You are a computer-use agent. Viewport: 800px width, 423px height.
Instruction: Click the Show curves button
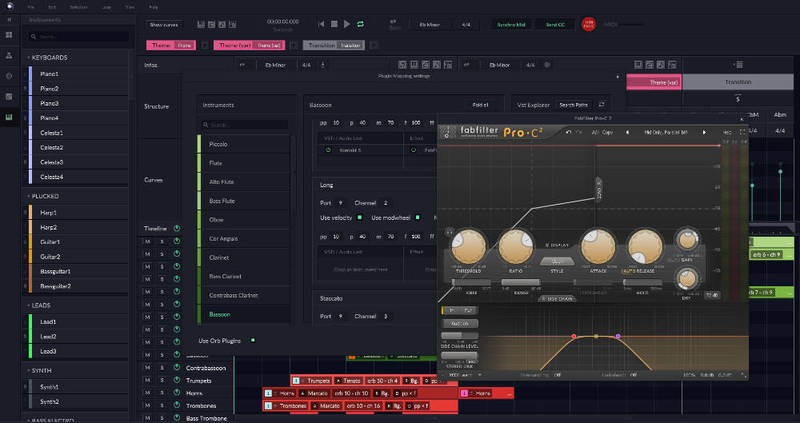coord(164,23)
